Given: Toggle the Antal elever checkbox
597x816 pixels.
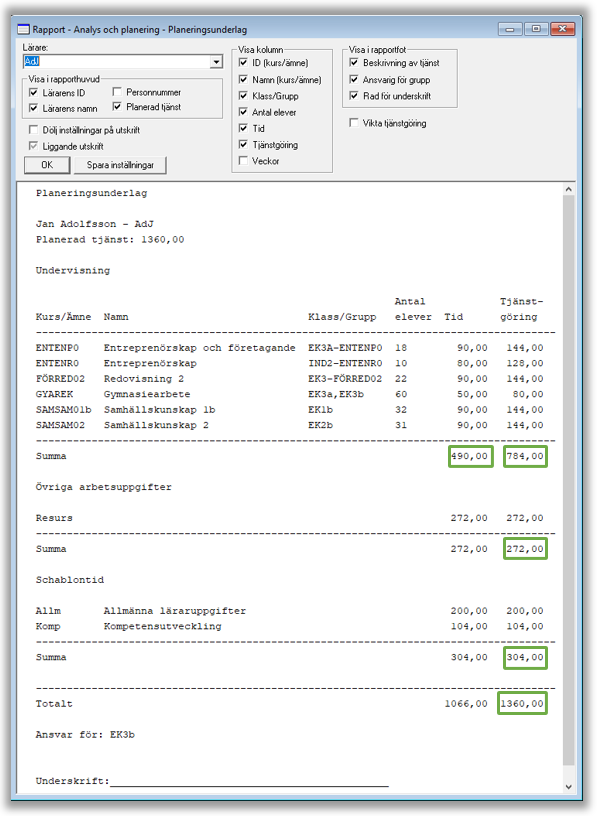Looking at the screenshot, I should point(243,112).
